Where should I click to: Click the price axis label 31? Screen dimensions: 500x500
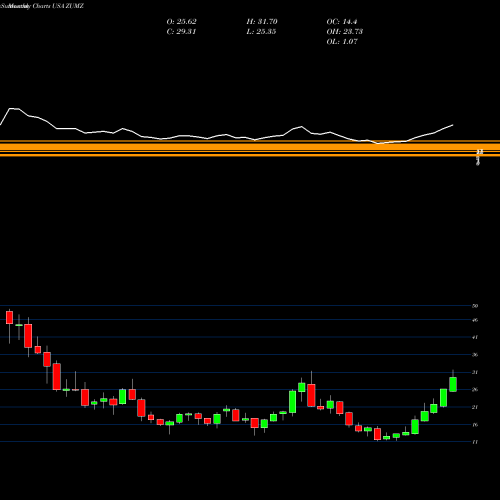click(475, 372)
